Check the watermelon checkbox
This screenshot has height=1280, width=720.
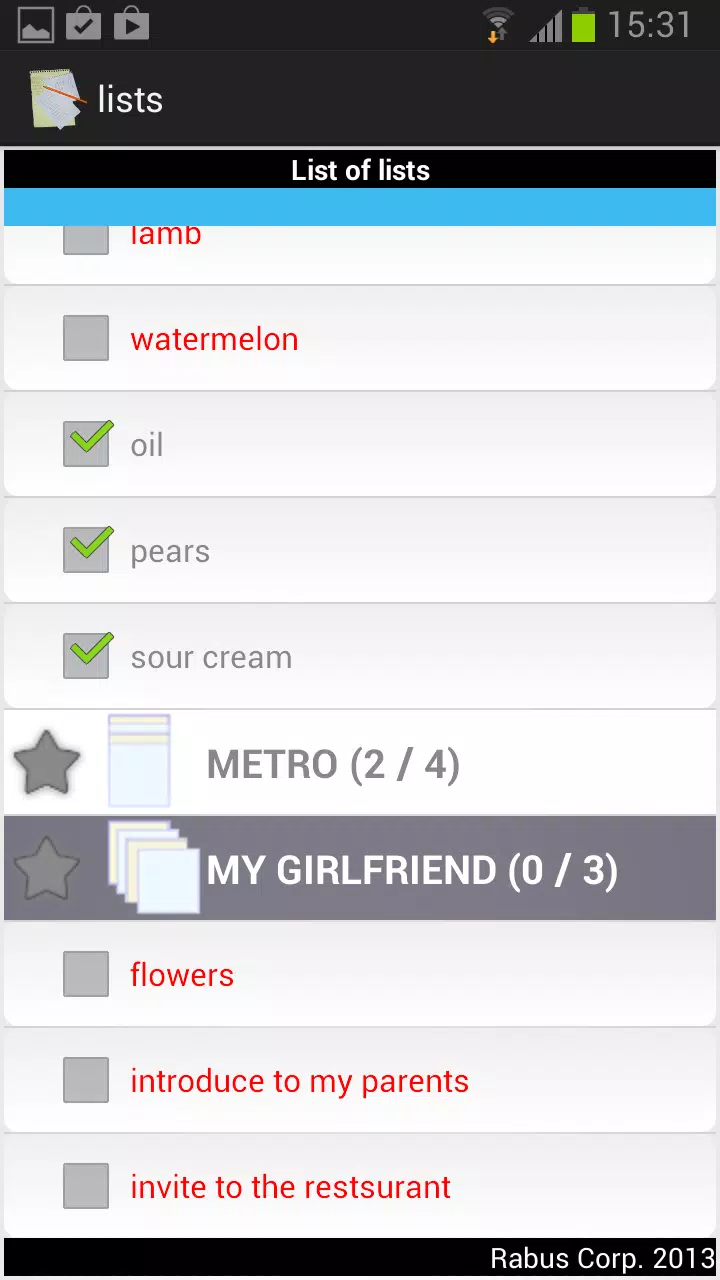click(x=86, y=338)
